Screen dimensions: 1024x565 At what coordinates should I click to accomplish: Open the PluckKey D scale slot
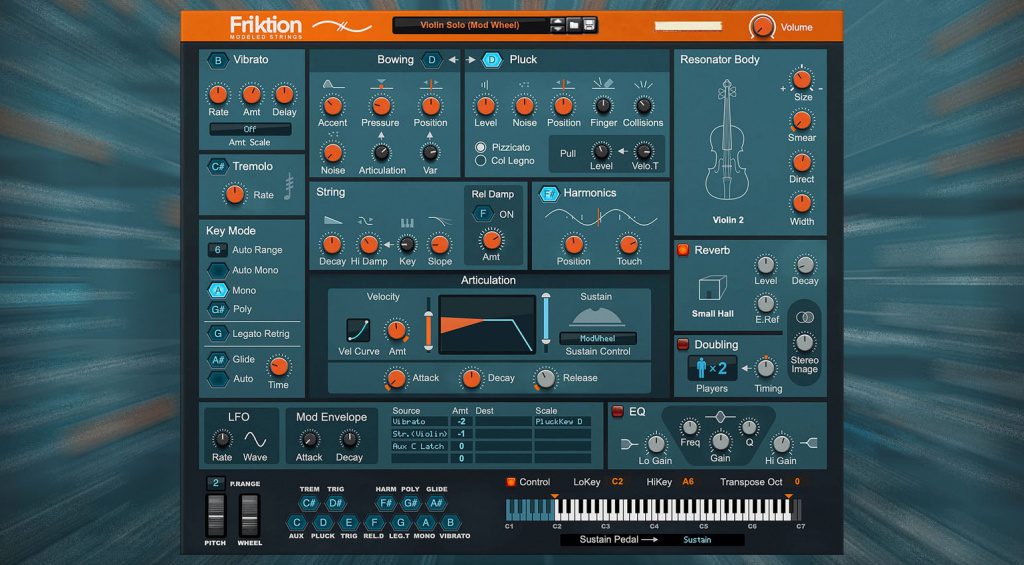pyautogui.click(x=562, y=422)
